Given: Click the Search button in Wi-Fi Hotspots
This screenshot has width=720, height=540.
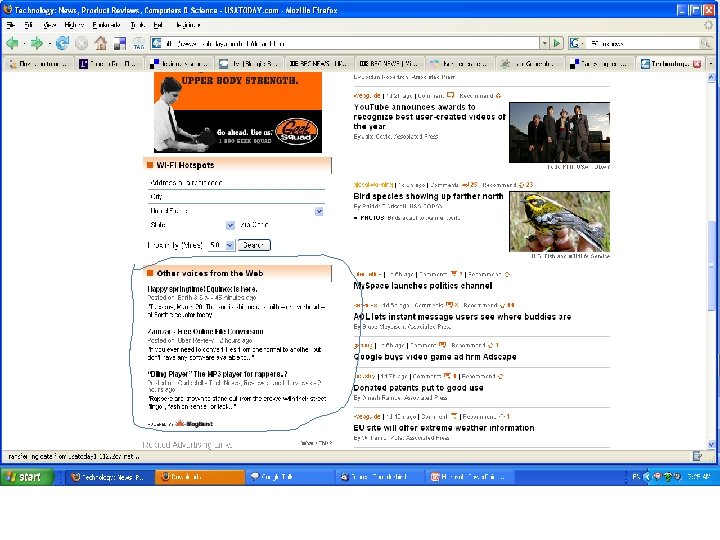Looking at the screenshot, I should (254, 245).
